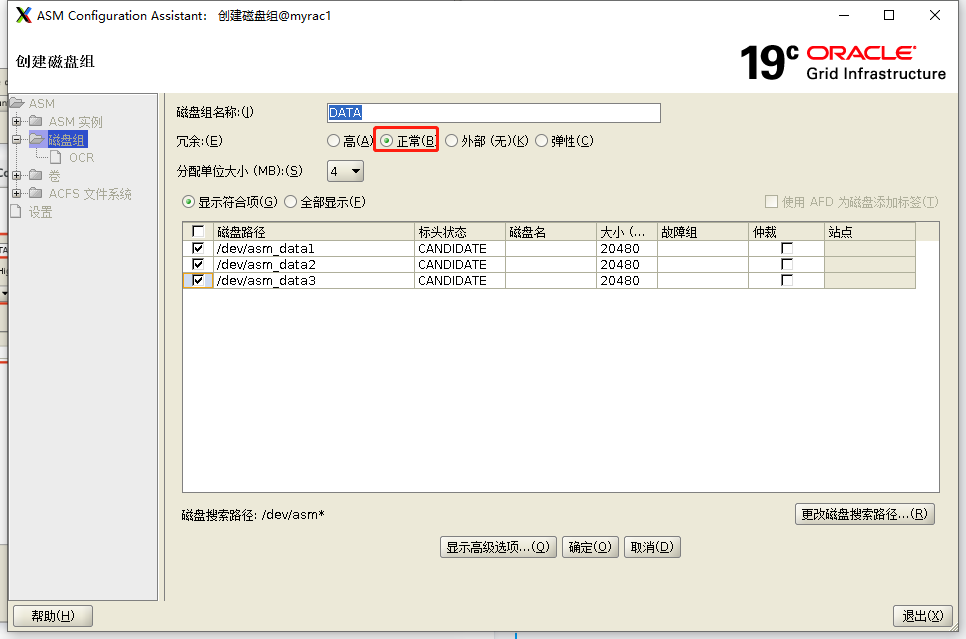The height and width of the screenshot is (639, 966).
Task: Click the ASM 实例 folder icon
Action: pyautogui.click(x=35, y=121)
